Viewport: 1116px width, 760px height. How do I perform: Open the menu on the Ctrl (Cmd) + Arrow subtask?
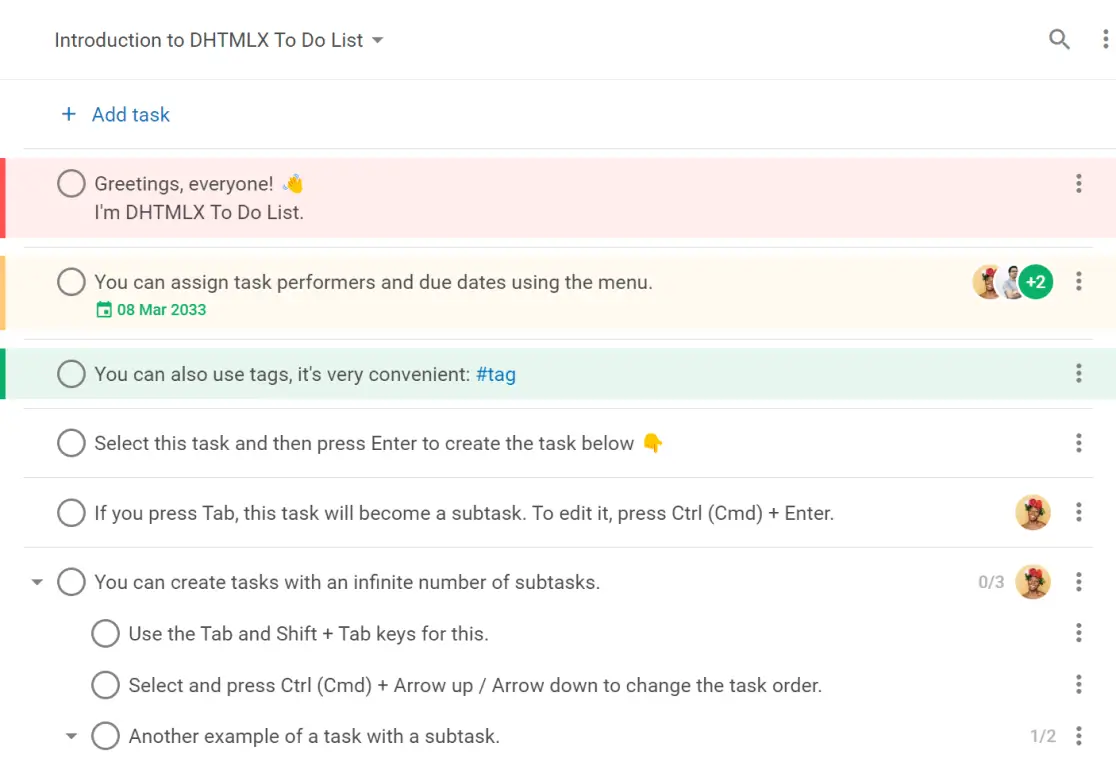(1078, 685)
